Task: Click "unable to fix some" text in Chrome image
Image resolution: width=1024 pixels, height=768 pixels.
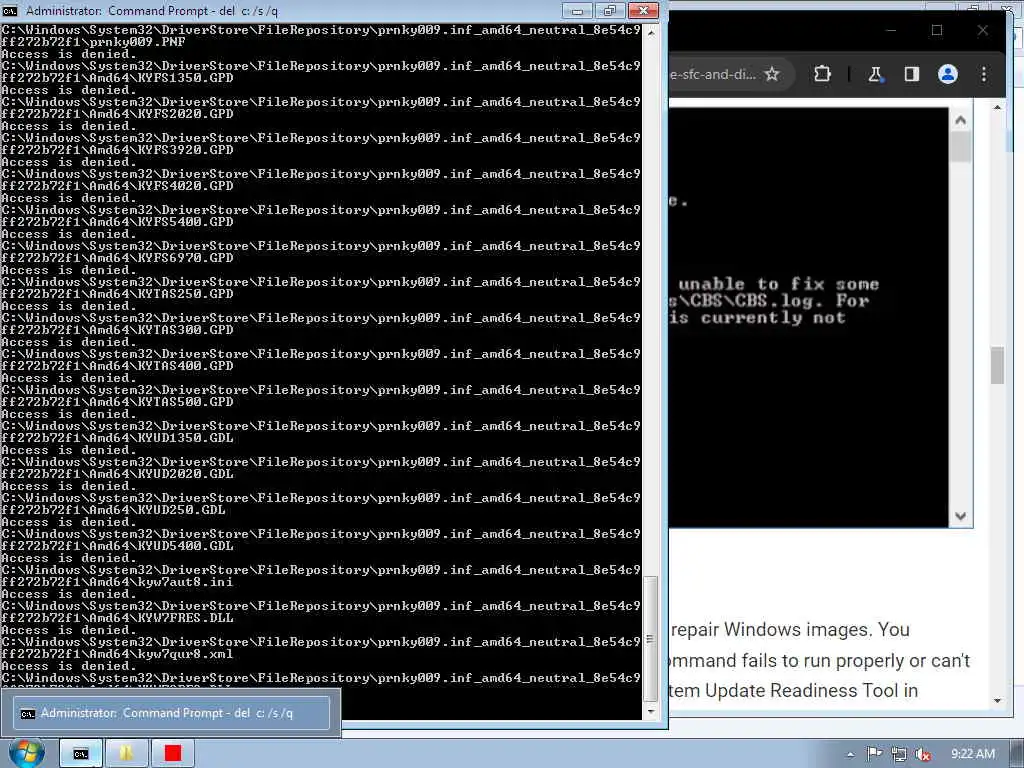Action: point(778,284)
